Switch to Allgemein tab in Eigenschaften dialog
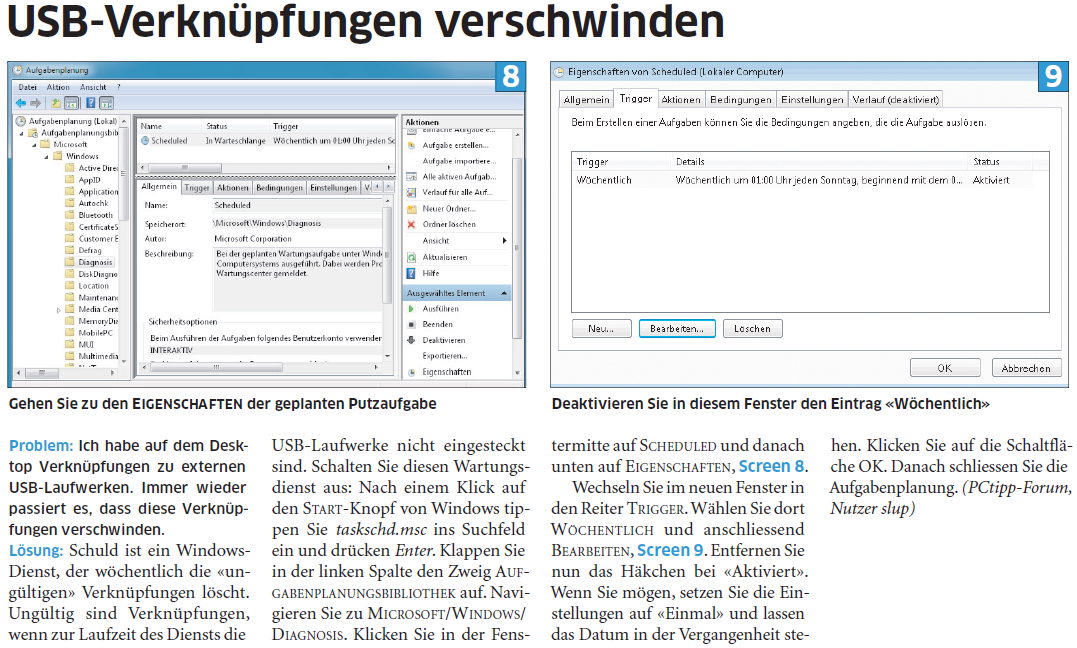 pyautogui.click(x=586, y=100)
